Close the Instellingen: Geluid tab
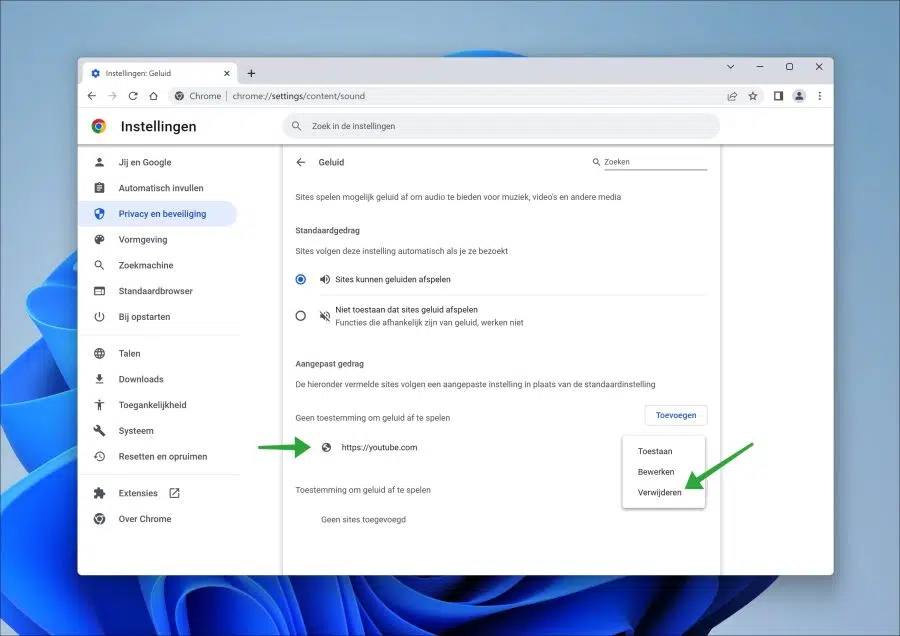 227,73
